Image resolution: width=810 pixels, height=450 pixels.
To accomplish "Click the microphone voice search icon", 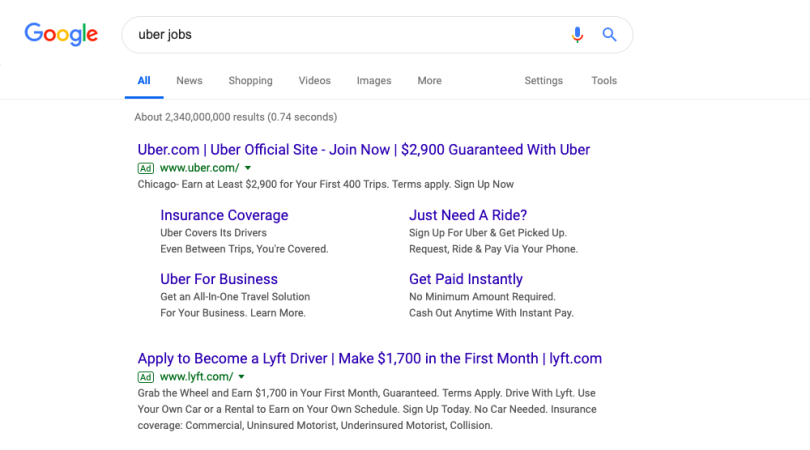I will point(577,35).
